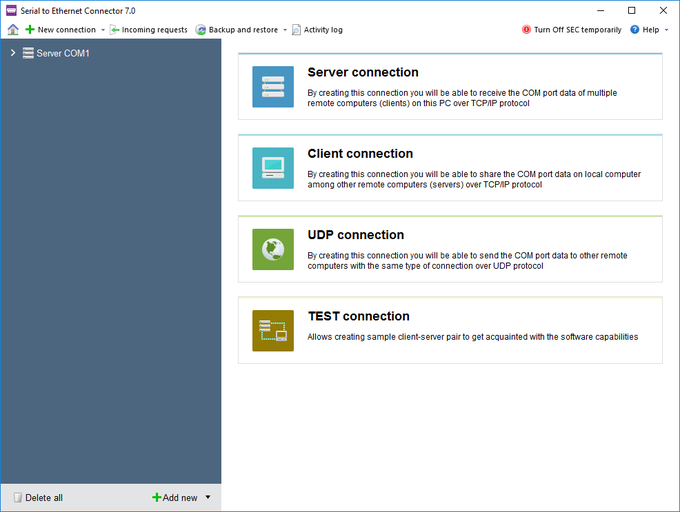Viewport: 680px width, 512px height.
Task: Click the green plus Add new icon
Action: pos(157,497)
